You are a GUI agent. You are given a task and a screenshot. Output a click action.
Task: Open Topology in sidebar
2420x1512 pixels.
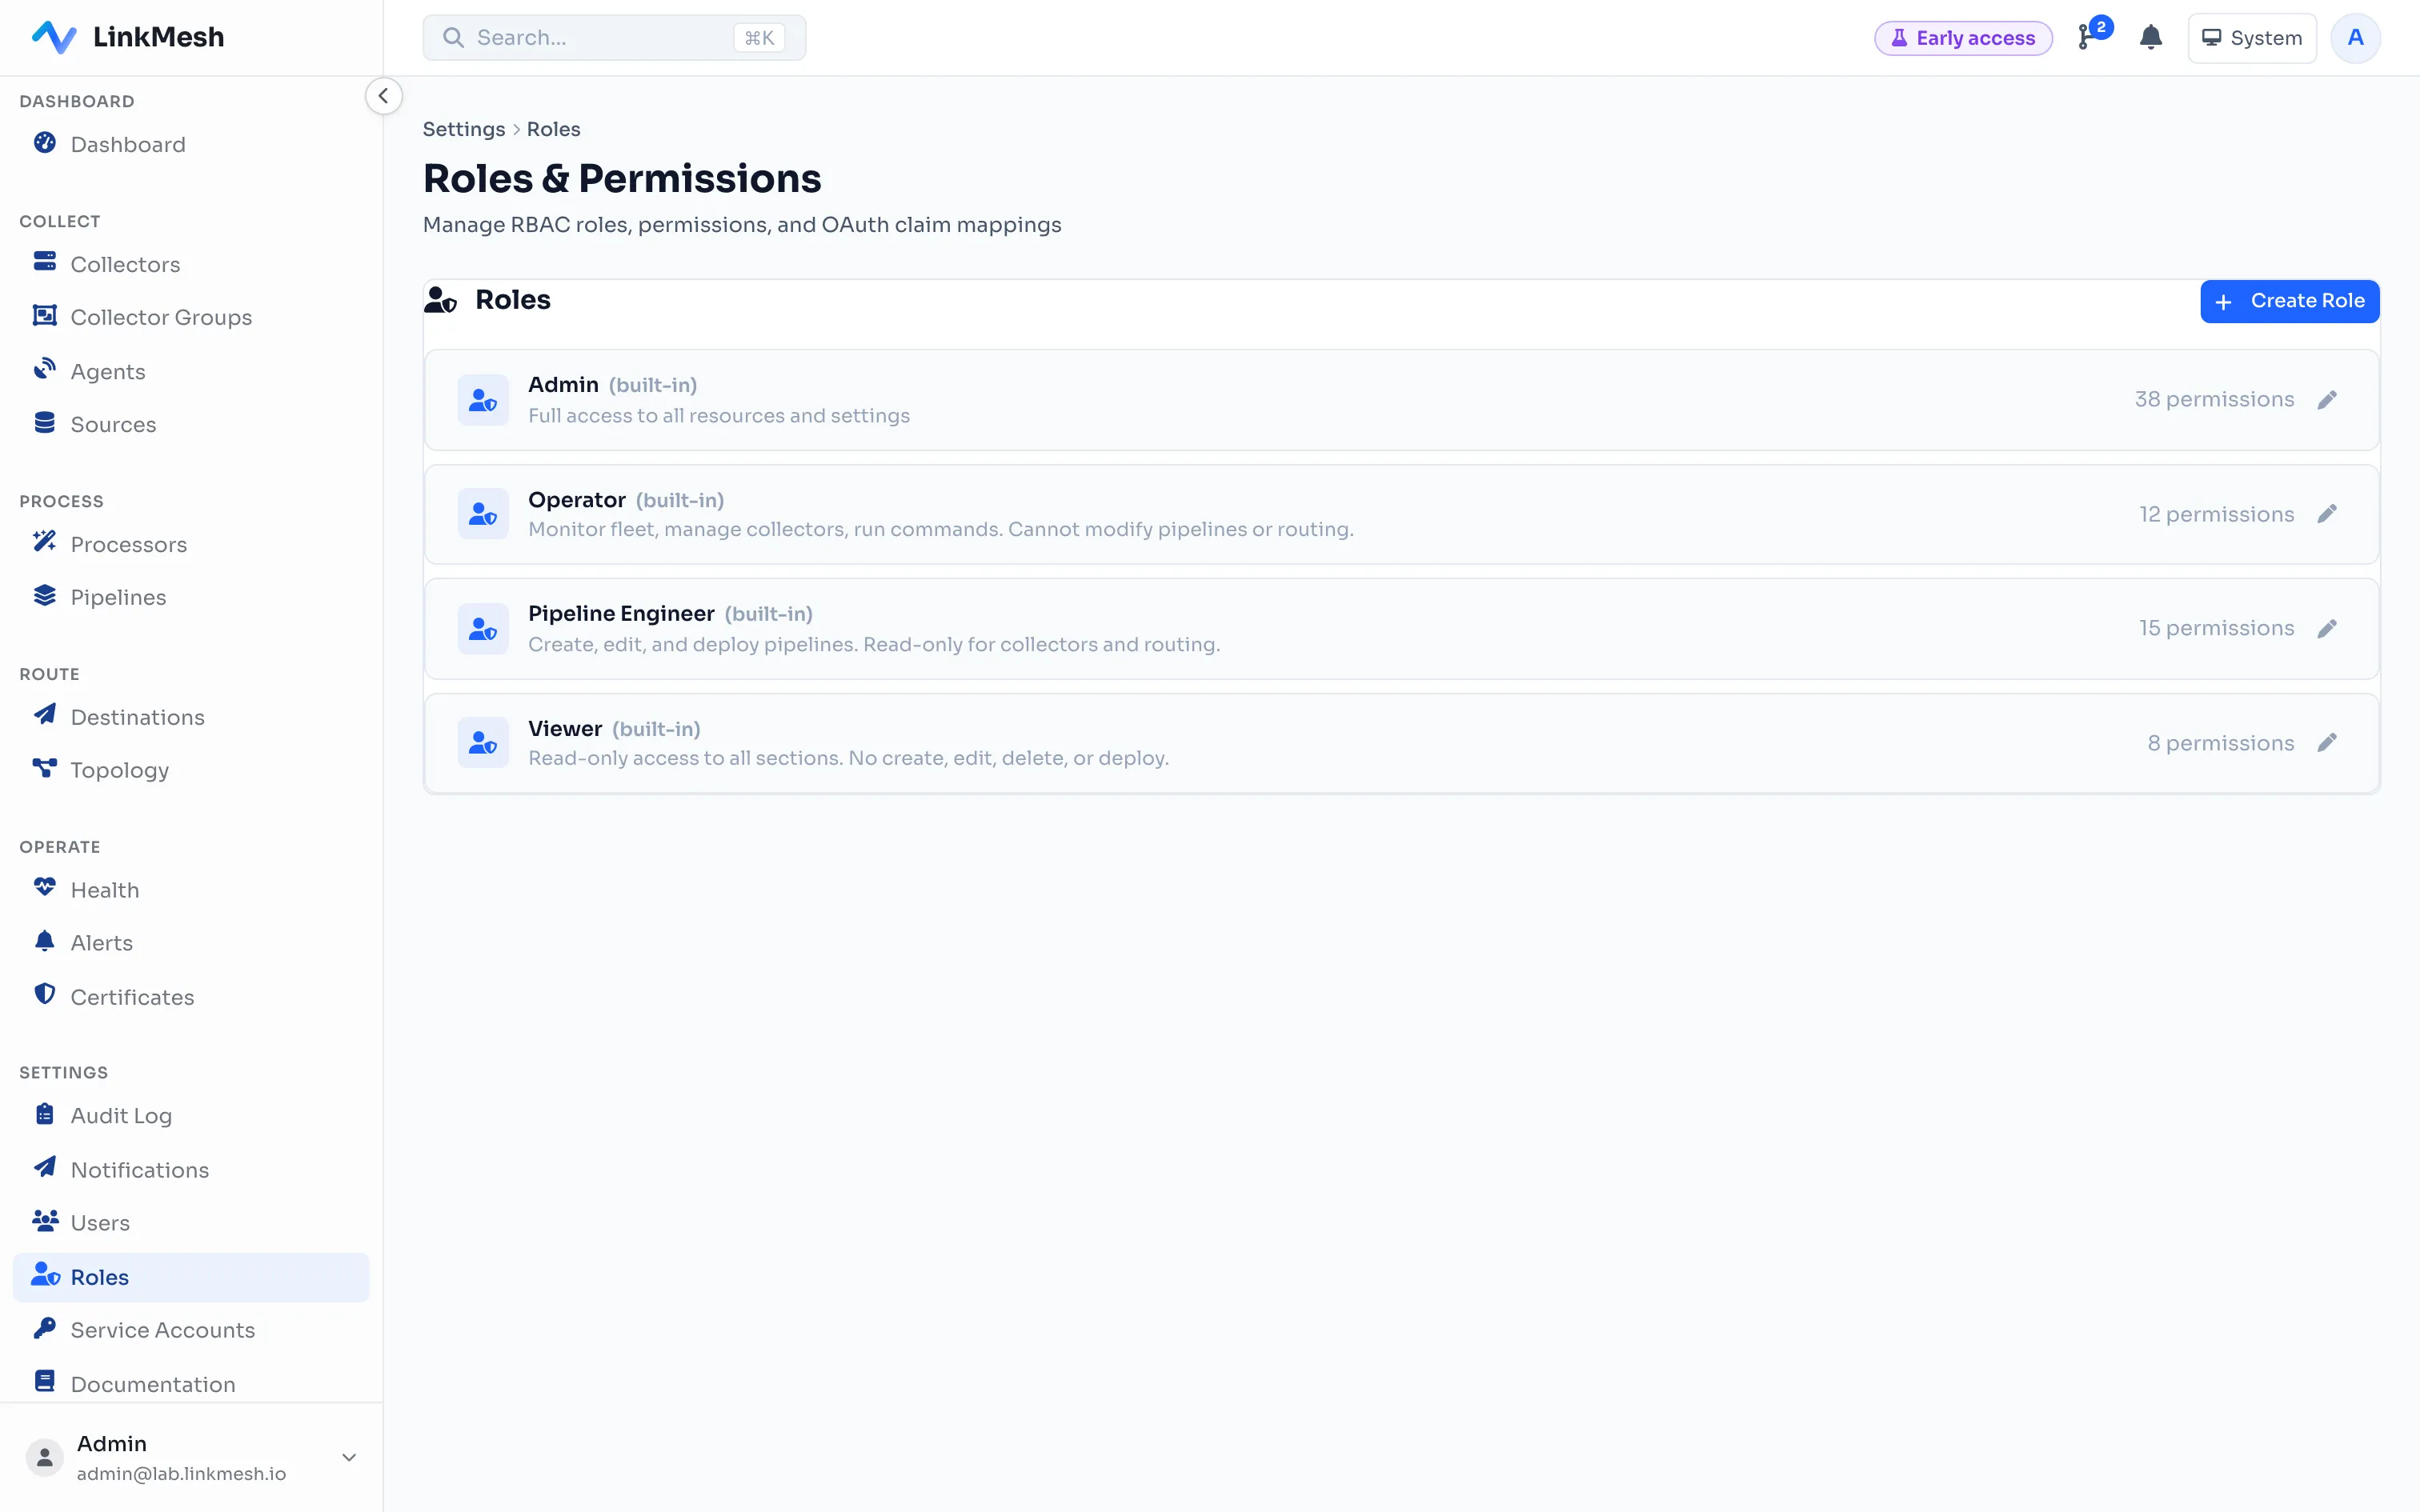(191, 770)
